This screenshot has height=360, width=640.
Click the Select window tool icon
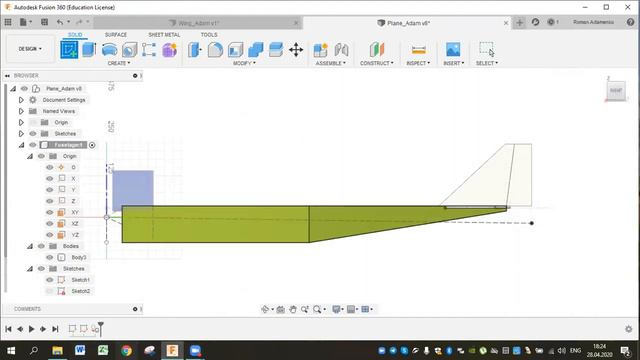coord(487,49)
